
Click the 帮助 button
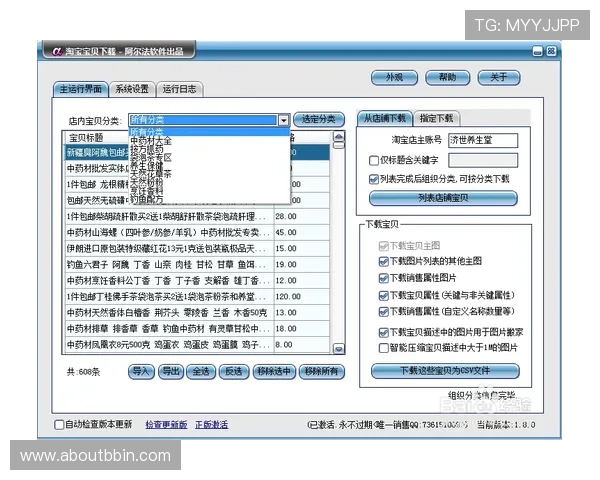447,78
